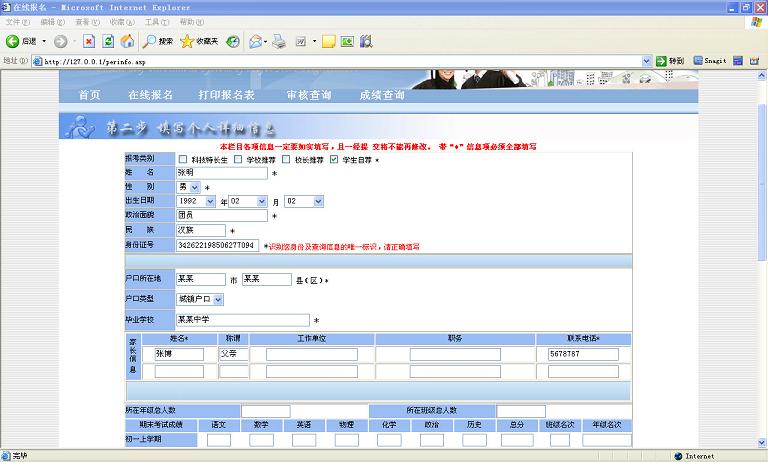Open Favorites (收藏夹) star icon
The width and height of the screenshot is (768, 462).
(x=200, y=41)
